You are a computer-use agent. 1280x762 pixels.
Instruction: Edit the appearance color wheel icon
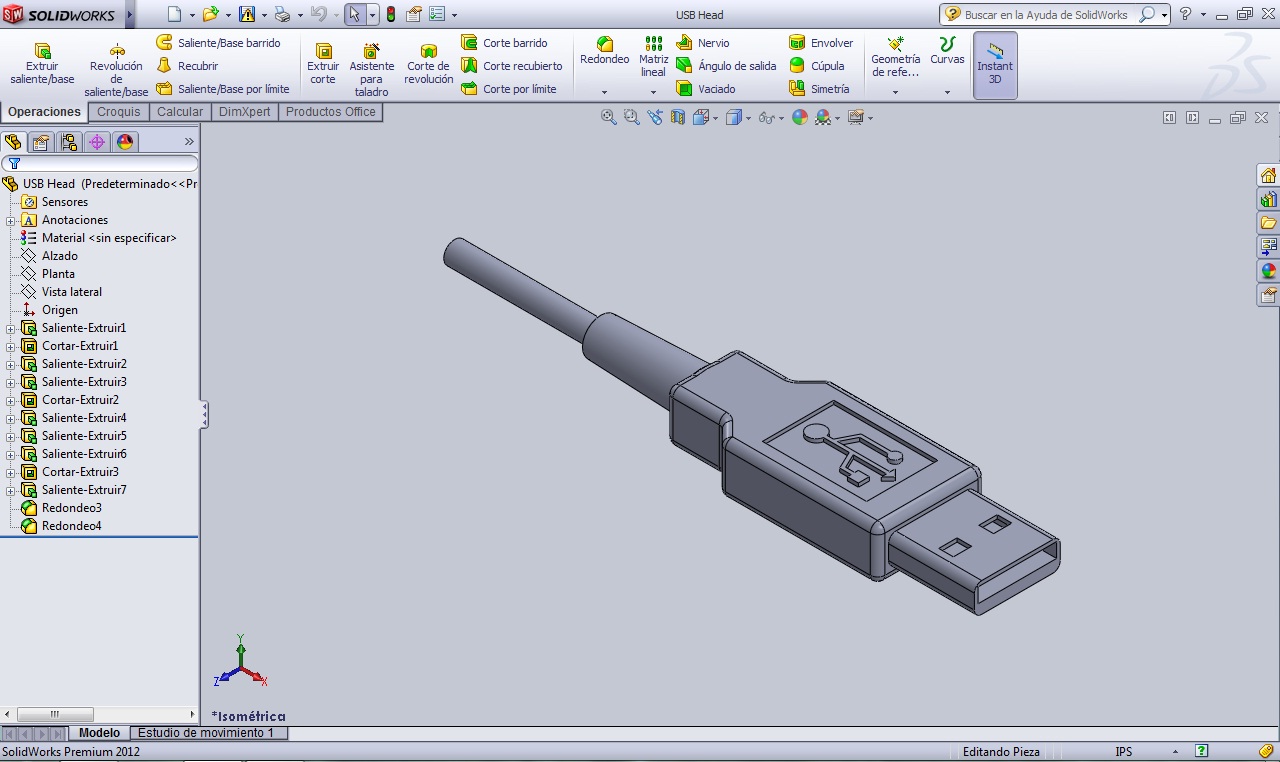[800, 117]
